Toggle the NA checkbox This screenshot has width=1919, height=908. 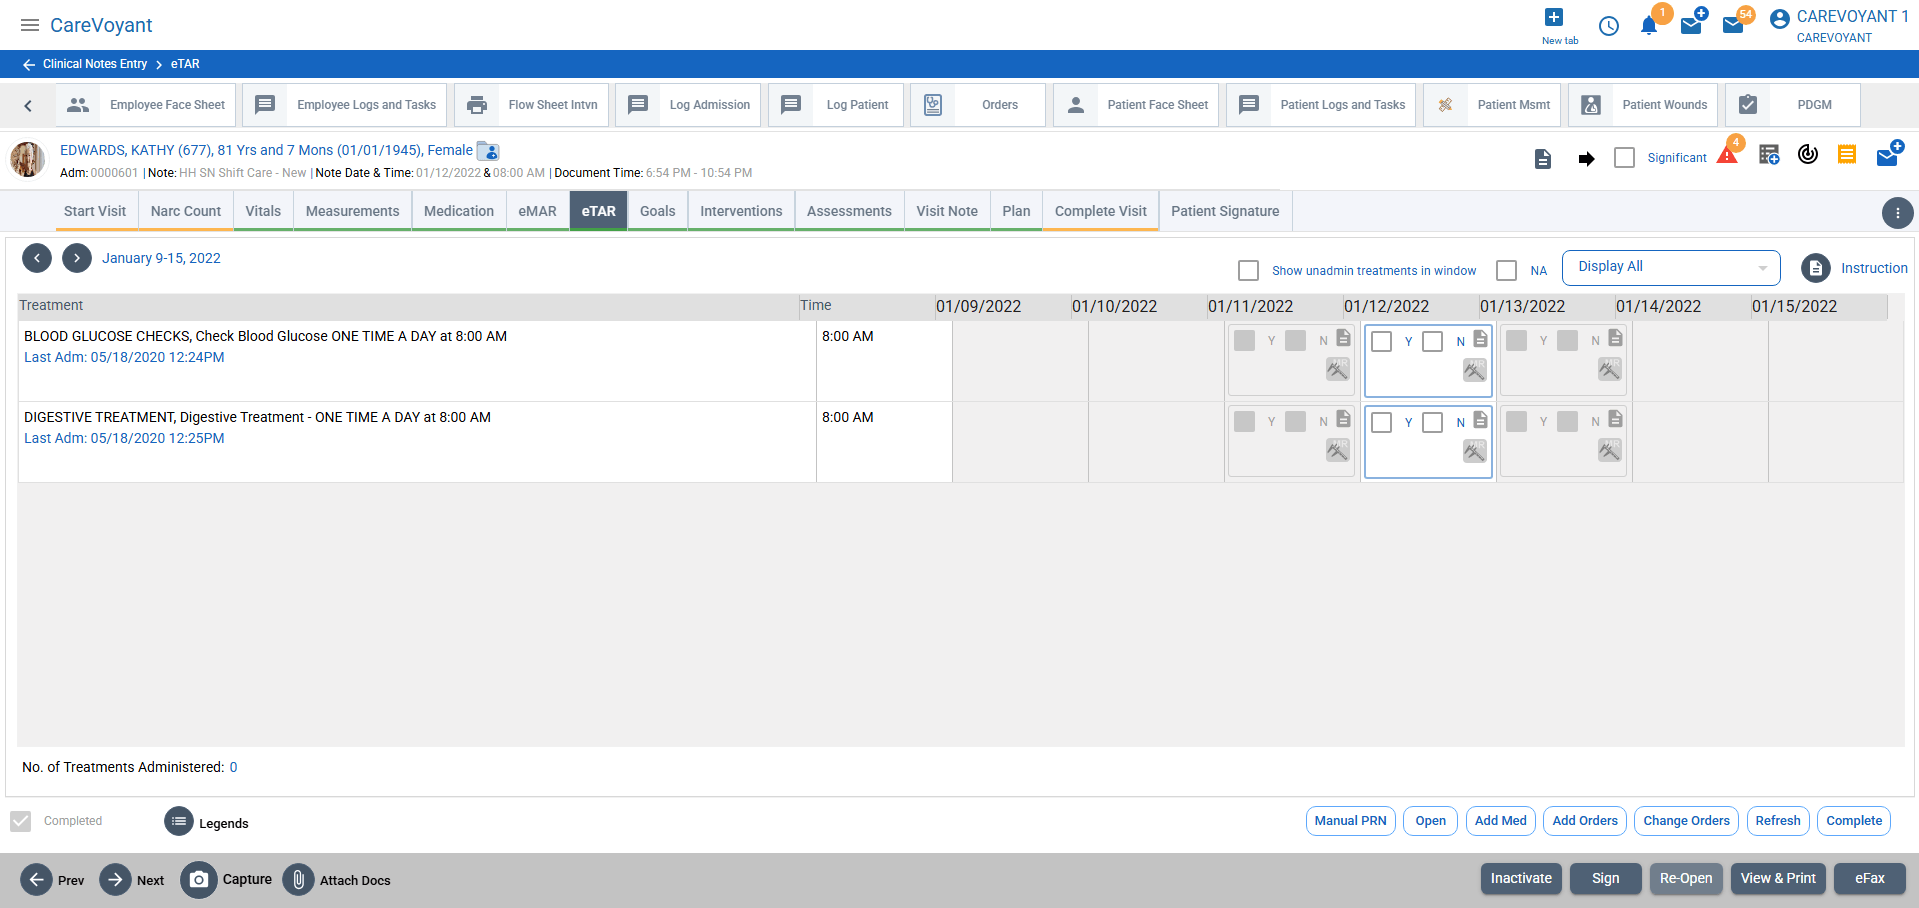(x=1507, y=270)
